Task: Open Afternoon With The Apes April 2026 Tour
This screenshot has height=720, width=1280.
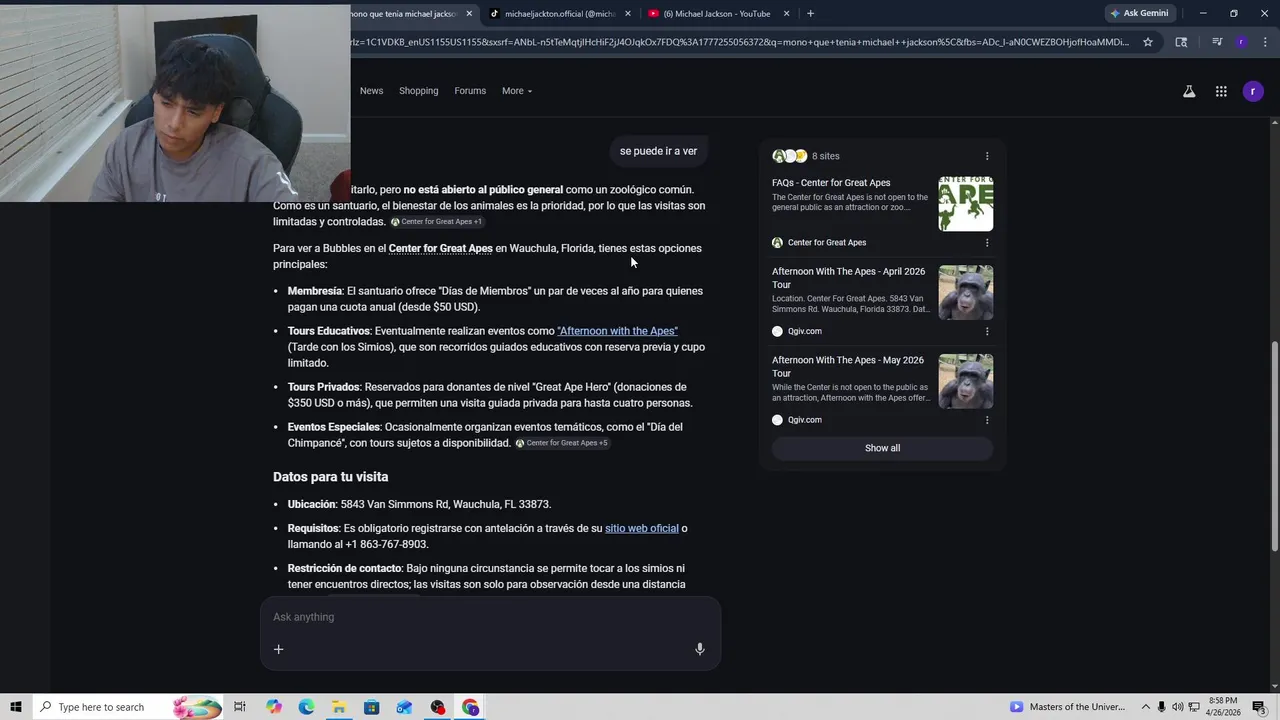Action: click(849, 278)
